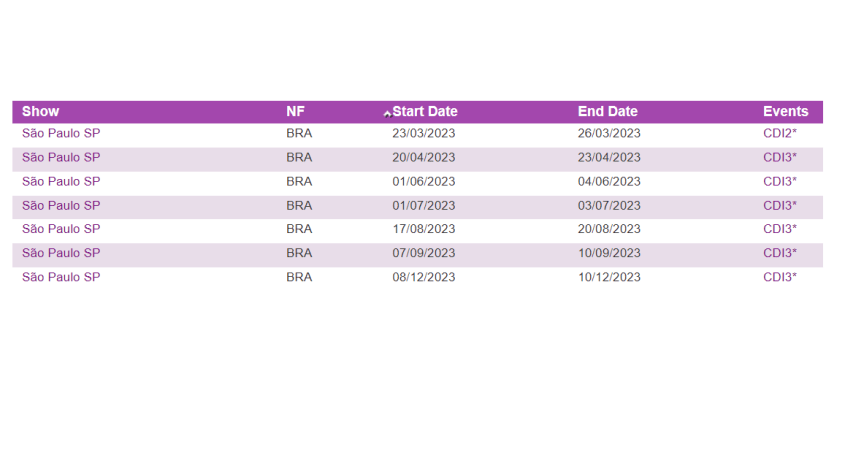Open CDI3* event ending 10/09/2023
Screen dimensions: 845x450
pos(779,253)
